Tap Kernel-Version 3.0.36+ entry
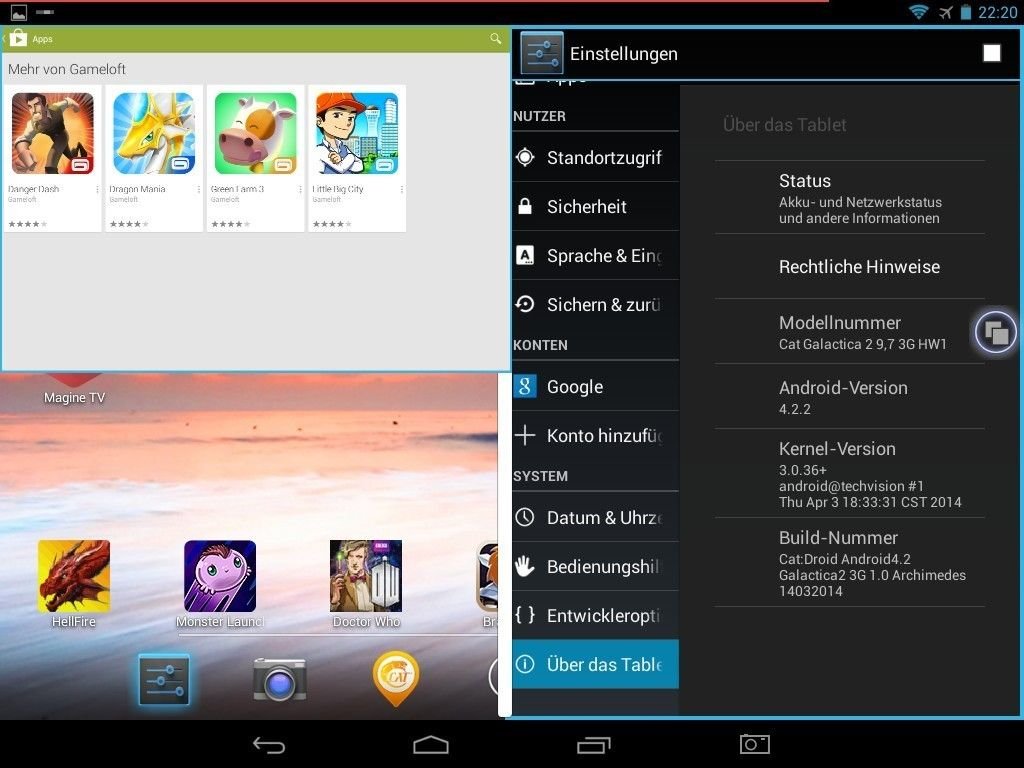1024x768 pixels. tap(850, 473)
